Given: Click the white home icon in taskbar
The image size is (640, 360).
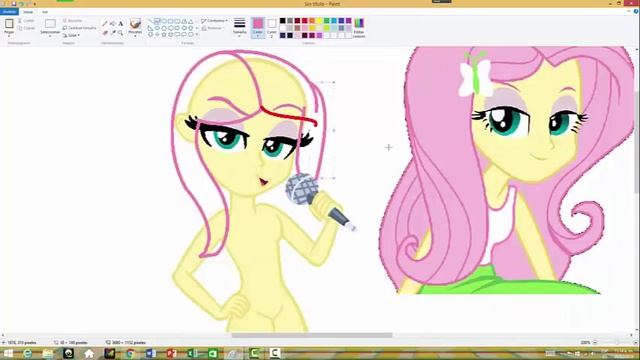Looking at the screenshot, I should (x=89, y=353).
